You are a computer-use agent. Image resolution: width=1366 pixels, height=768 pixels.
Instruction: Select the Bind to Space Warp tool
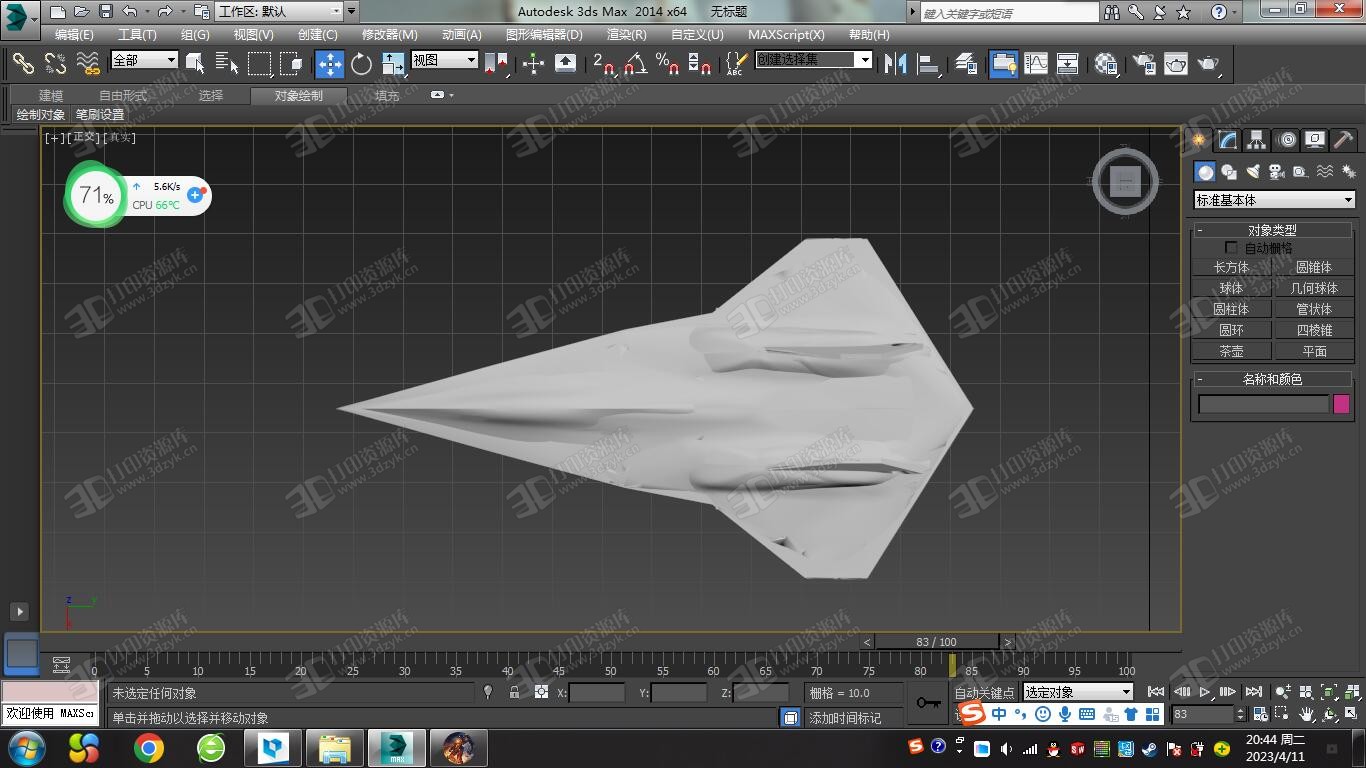88,64
